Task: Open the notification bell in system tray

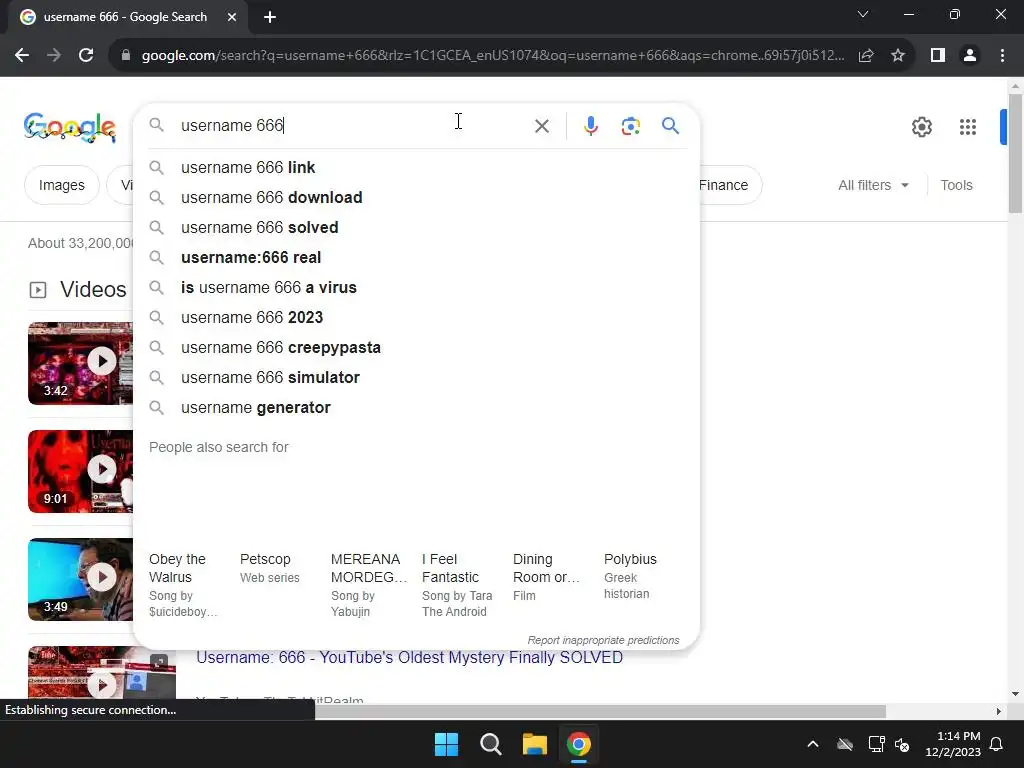Action: point(997,744)
